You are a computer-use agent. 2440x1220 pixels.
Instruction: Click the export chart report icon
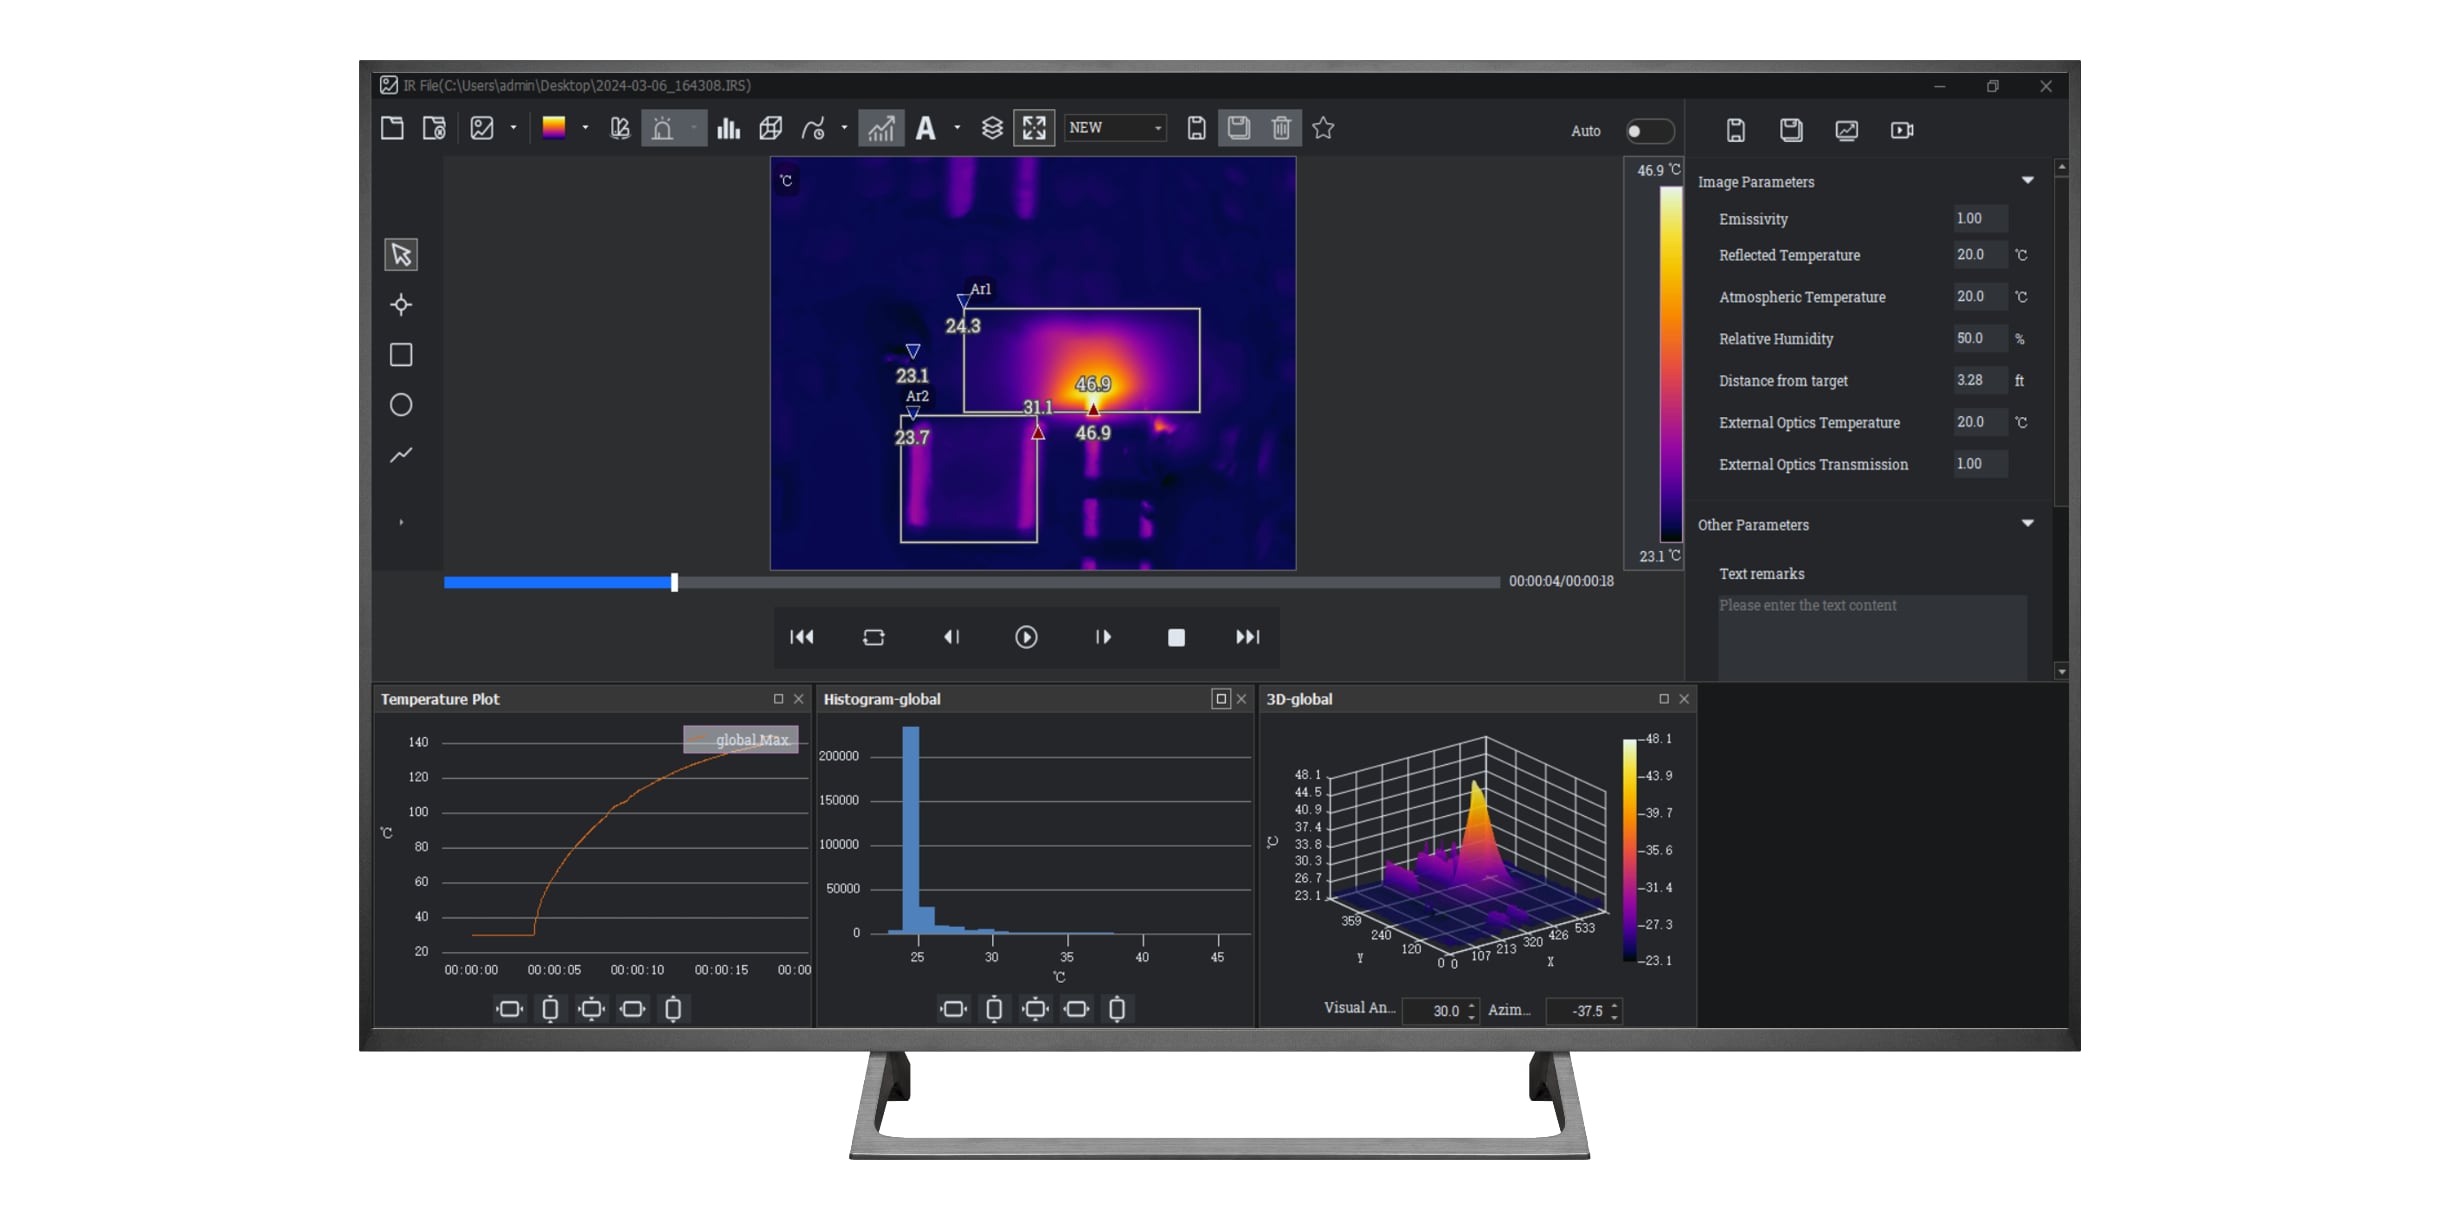click(1847, 130)
